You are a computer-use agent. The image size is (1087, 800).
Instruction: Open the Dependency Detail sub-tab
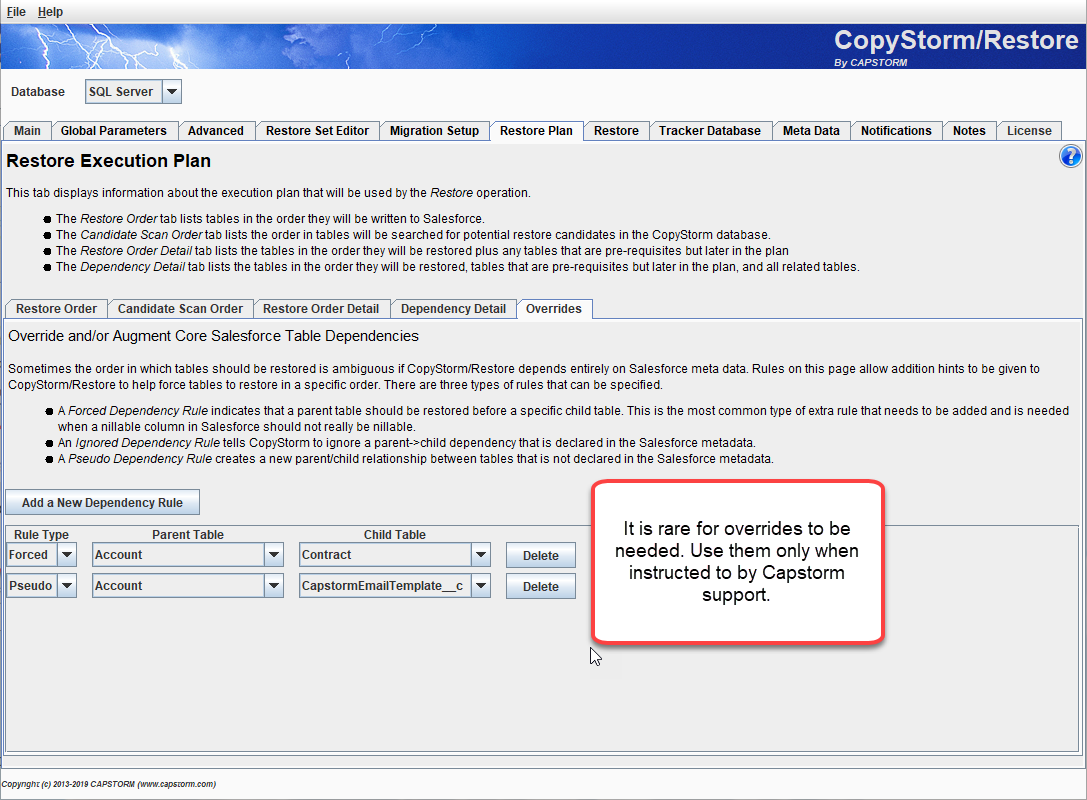(x=453, y=309)
